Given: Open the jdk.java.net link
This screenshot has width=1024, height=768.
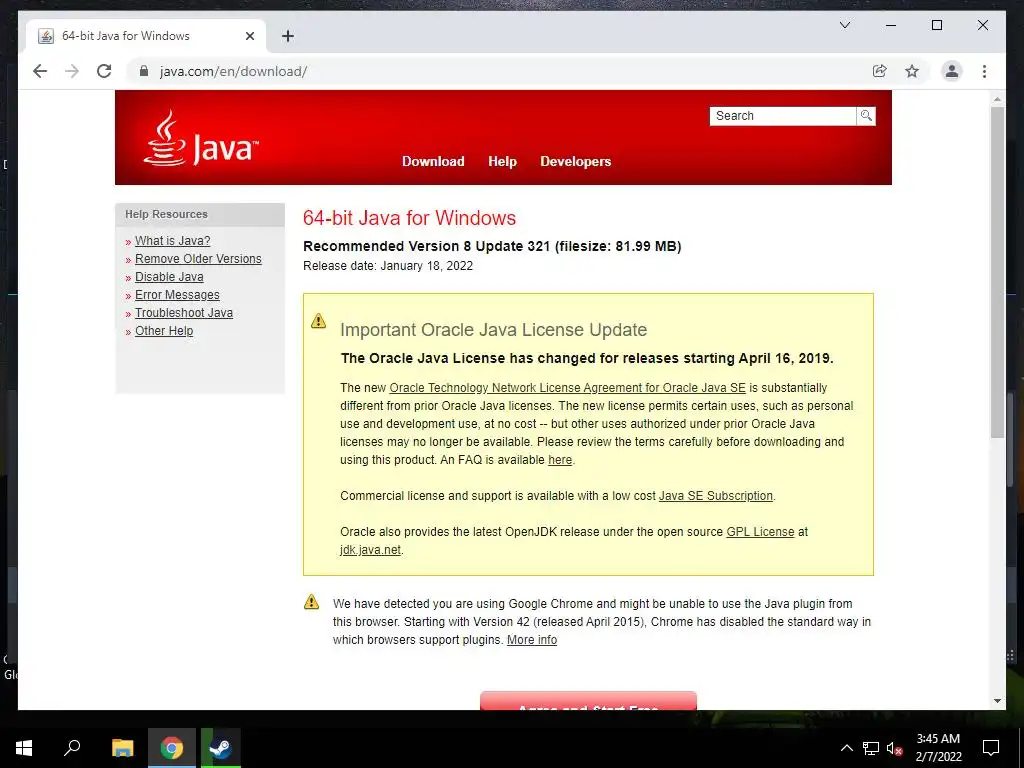Looking at the screenshot, I should click(370, 550).
